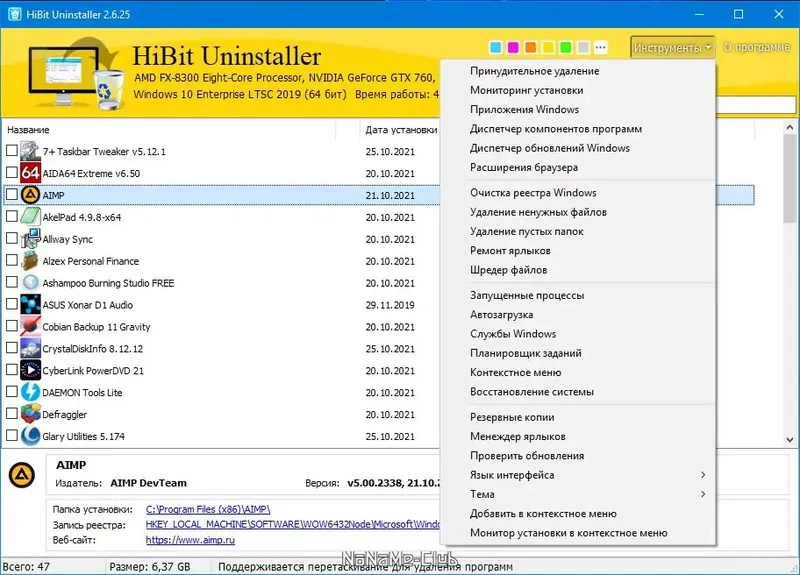This screenshot has width=800, height=575.
Task: Expand the Тема submenu
Action: pyautogui.click(x=578, y=494)
